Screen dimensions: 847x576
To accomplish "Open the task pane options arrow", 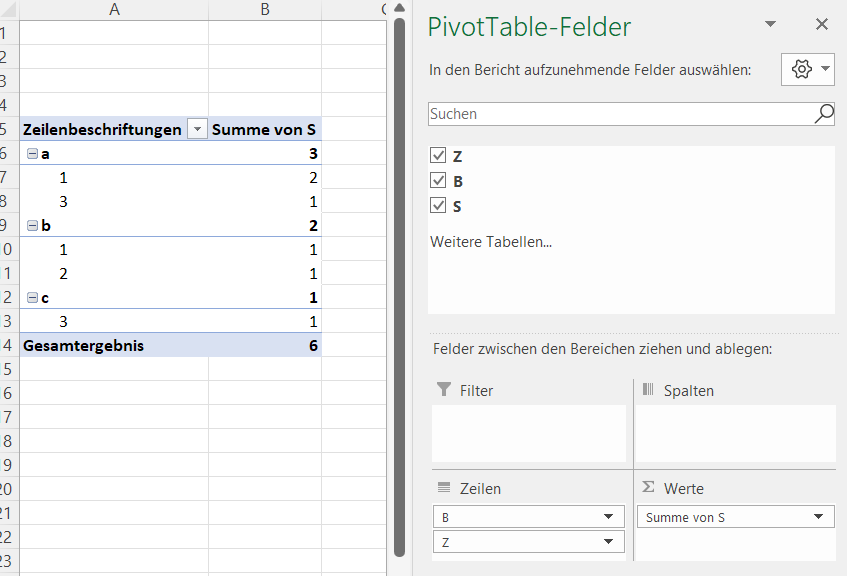I will point(770,25).
